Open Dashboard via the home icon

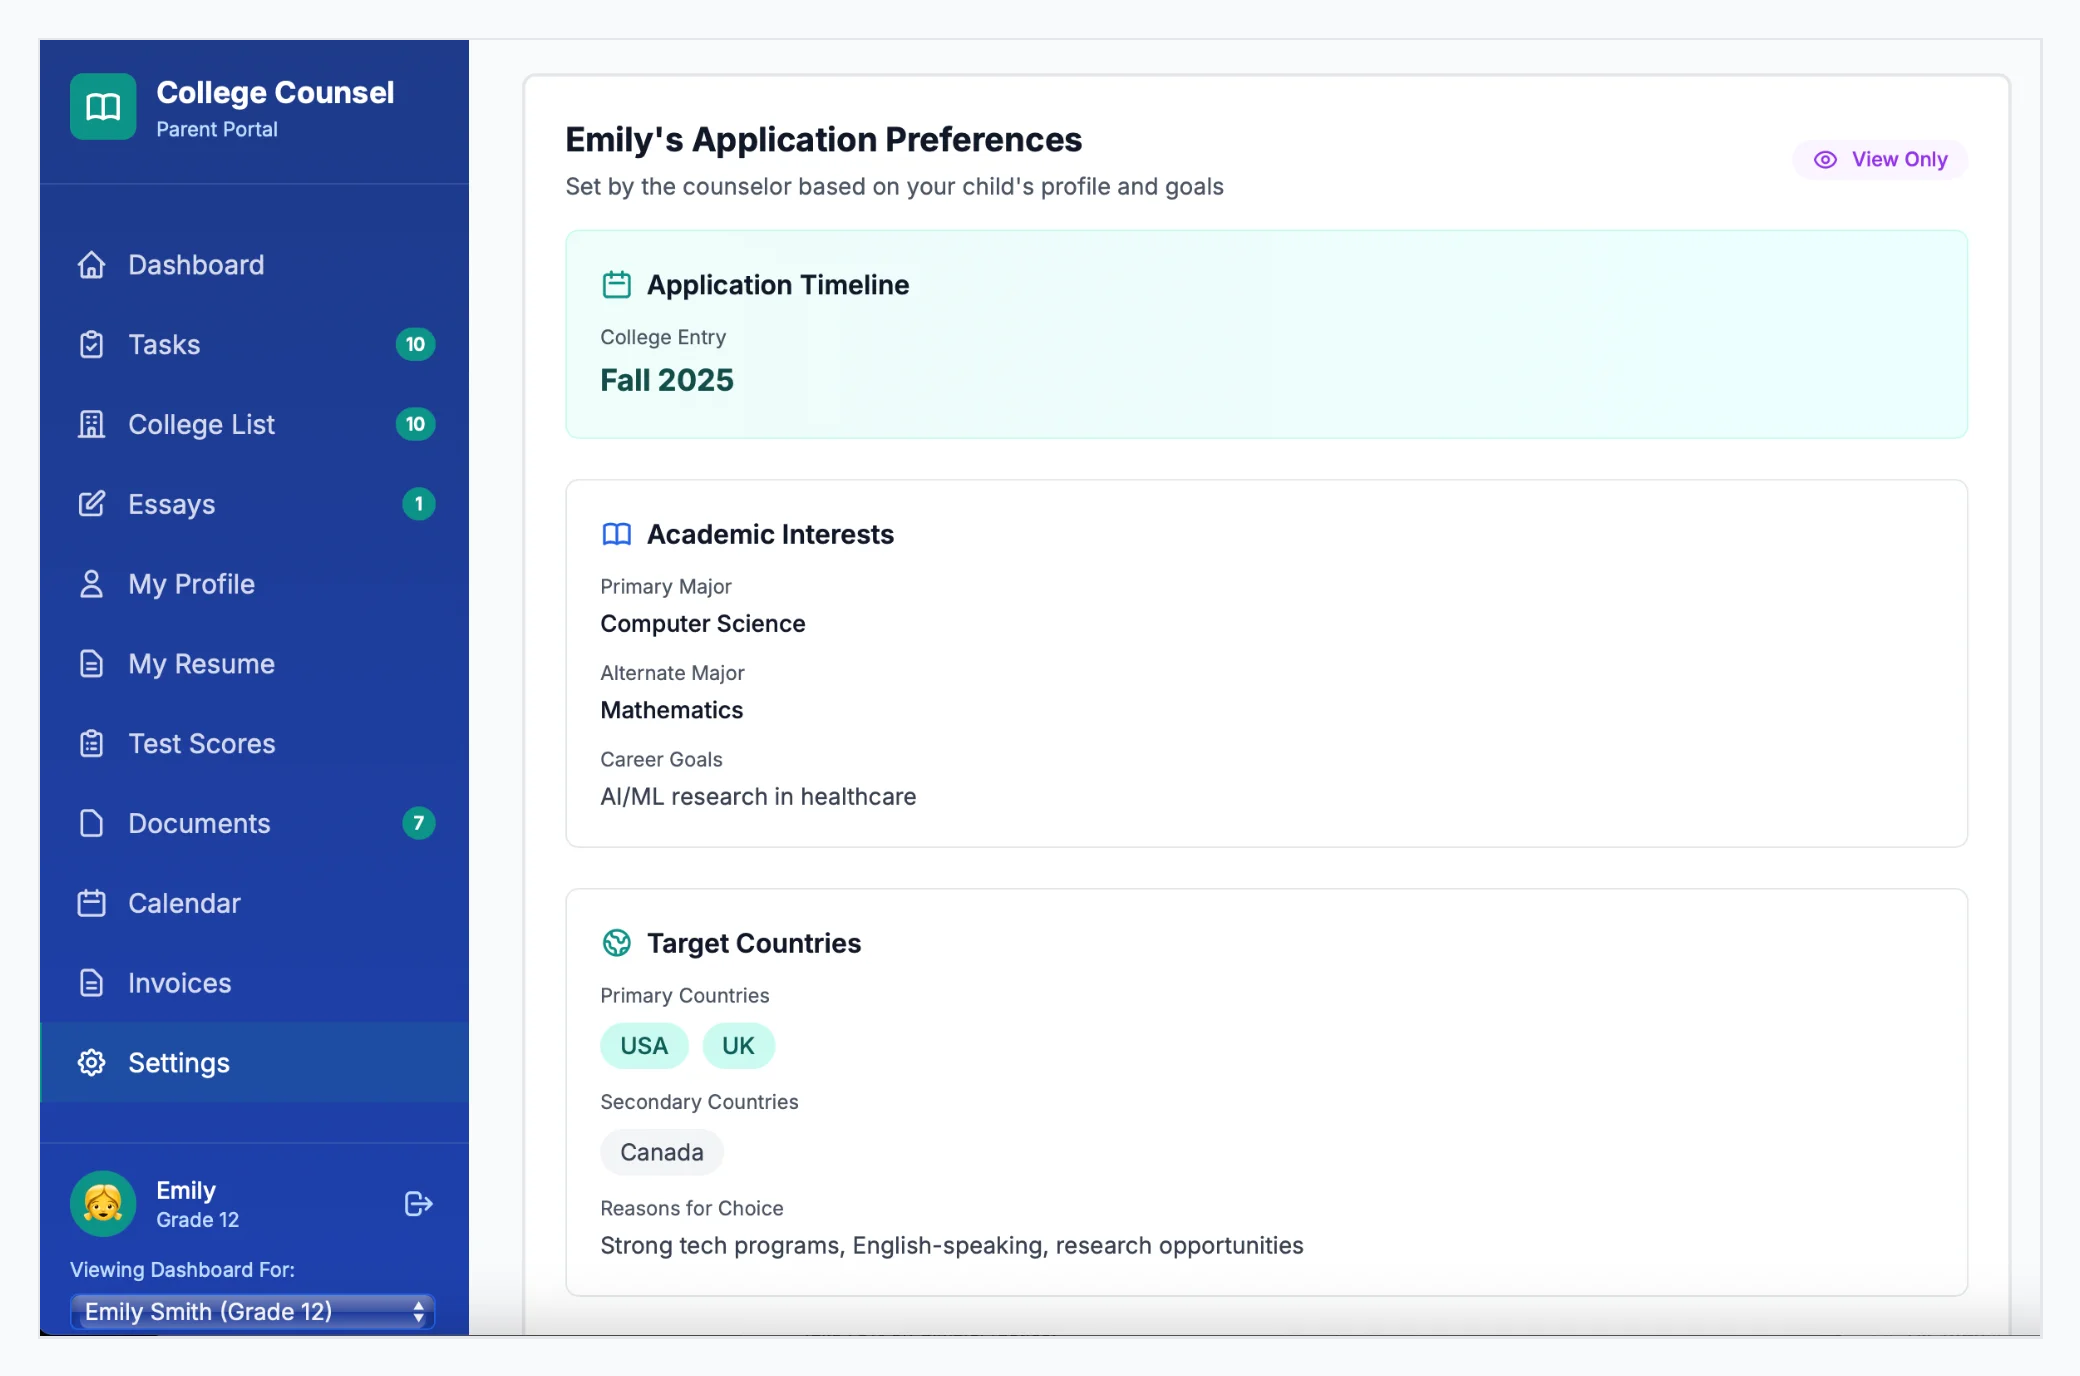[x=92, y=265]
